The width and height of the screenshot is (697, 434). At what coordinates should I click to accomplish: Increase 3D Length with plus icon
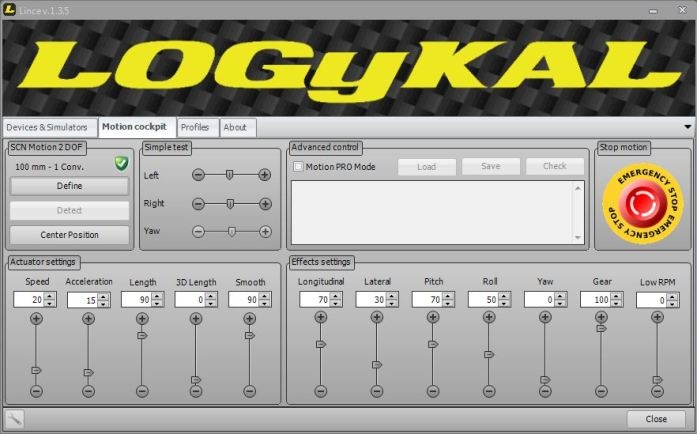click(196, 318)
